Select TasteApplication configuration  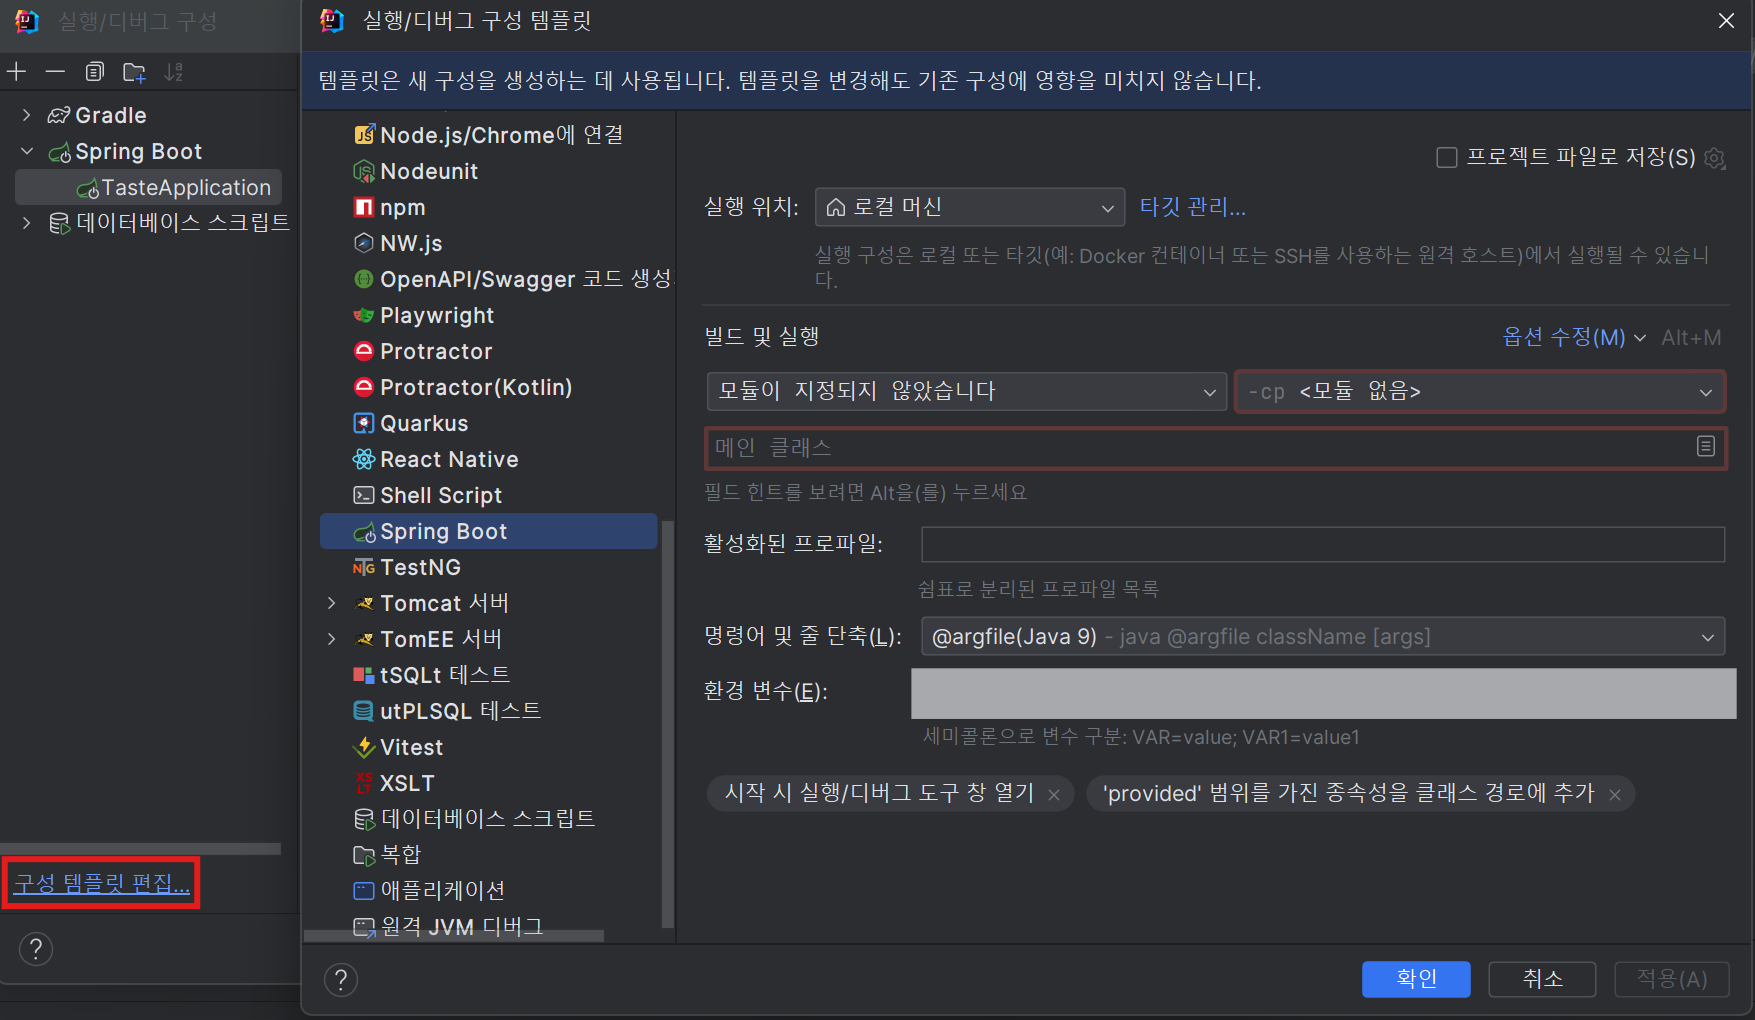[x=149, y=187]
